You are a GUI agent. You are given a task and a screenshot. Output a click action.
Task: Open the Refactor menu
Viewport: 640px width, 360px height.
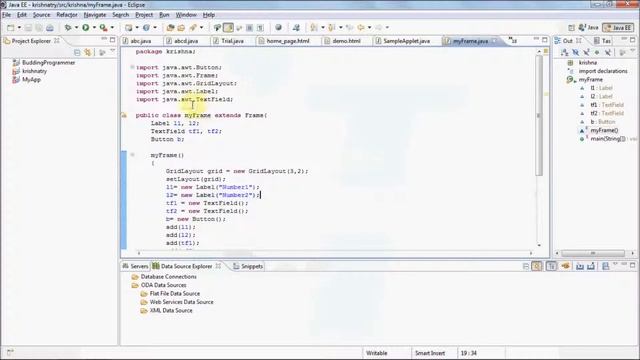pyautogui.click(x=67, y=15)
